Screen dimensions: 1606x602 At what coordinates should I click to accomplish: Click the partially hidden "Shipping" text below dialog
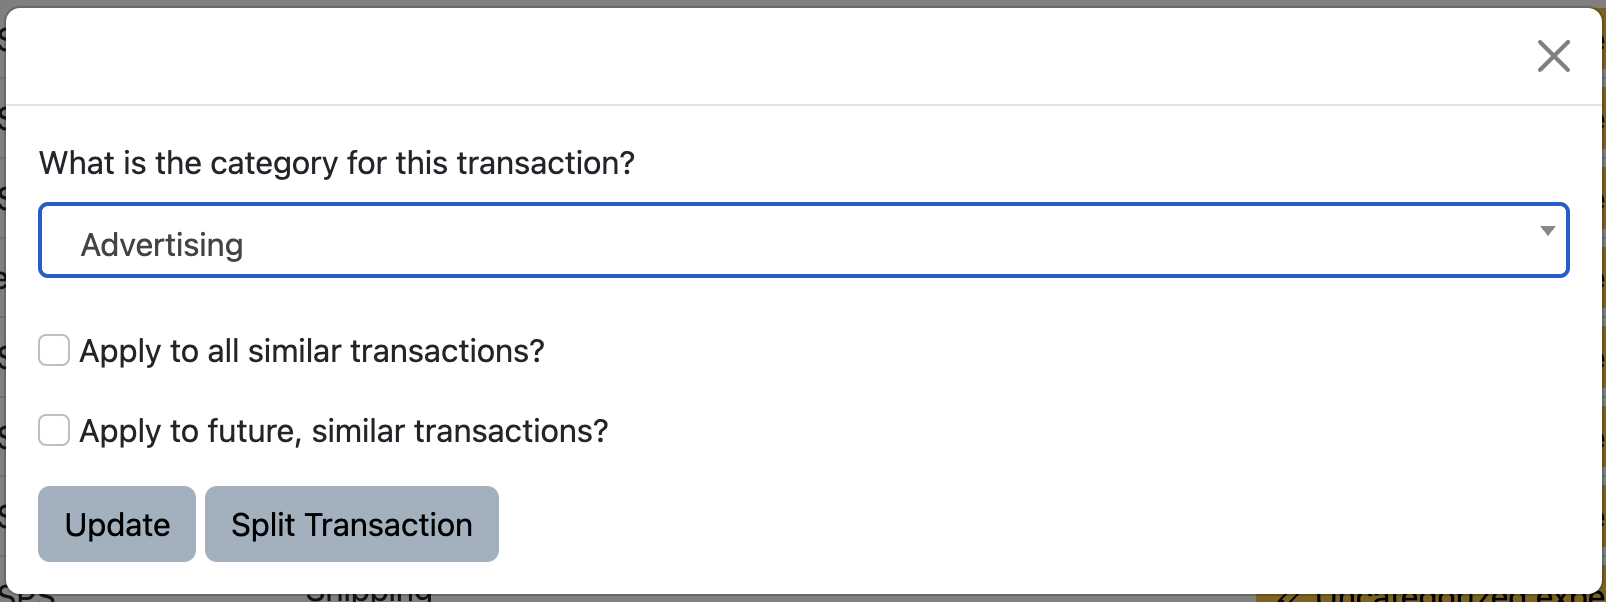[369, 596]
